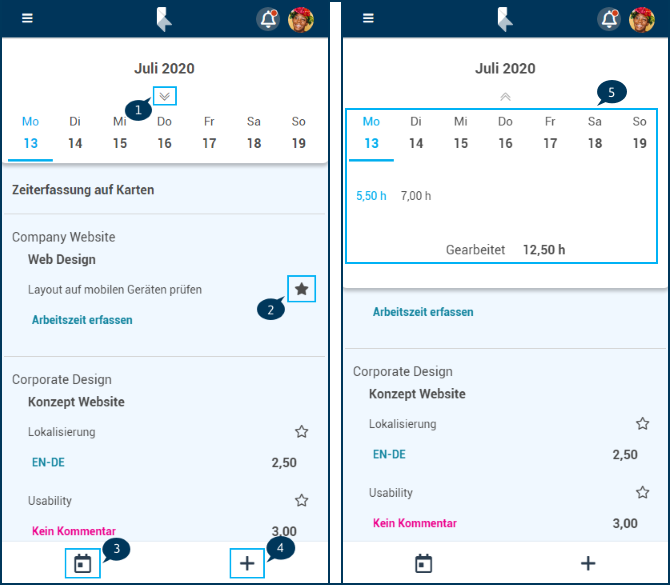
Task: Open user avatar in left screen
Action: (301, 19)
